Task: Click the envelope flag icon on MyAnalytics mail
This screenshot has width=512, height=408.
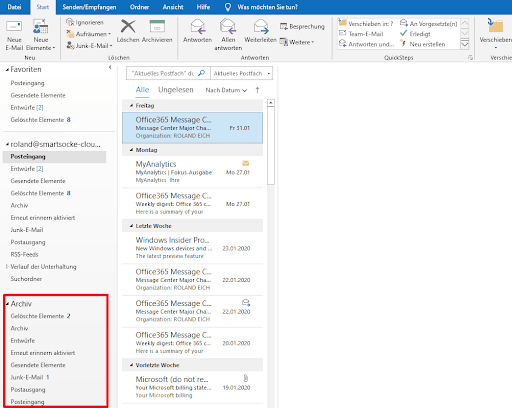Action: coord(246,163)
